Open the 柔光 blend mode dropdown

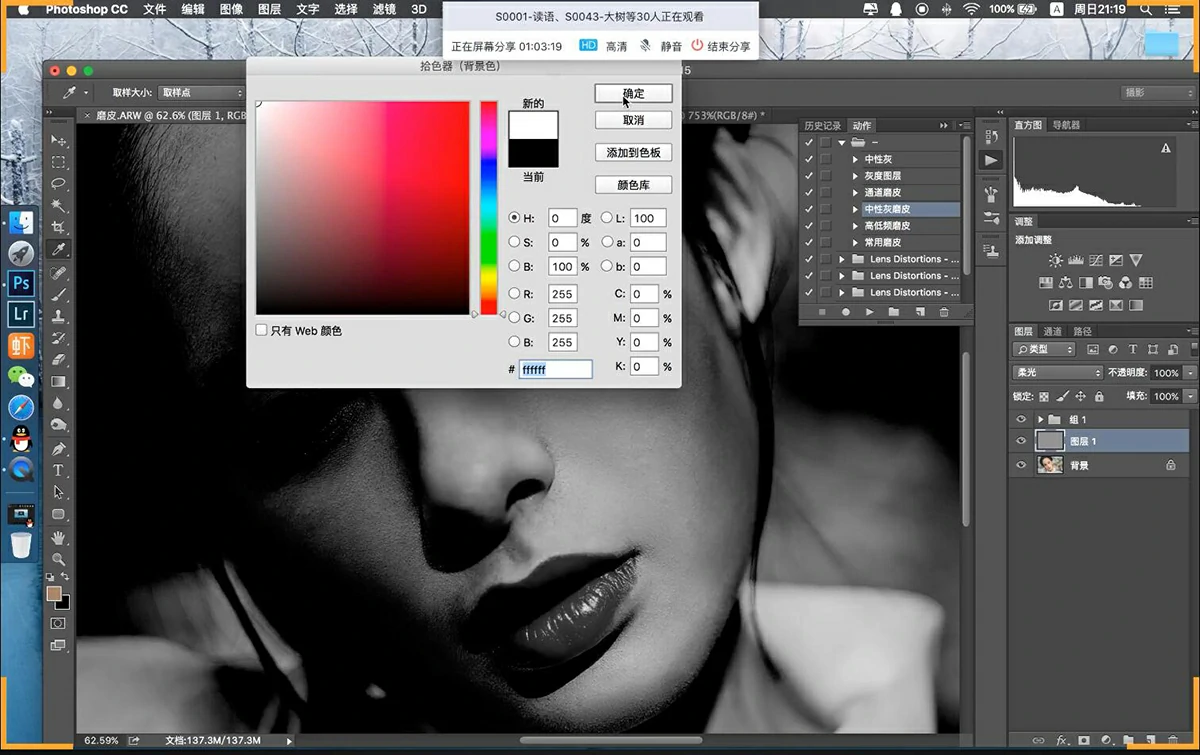click(1057, 372)
